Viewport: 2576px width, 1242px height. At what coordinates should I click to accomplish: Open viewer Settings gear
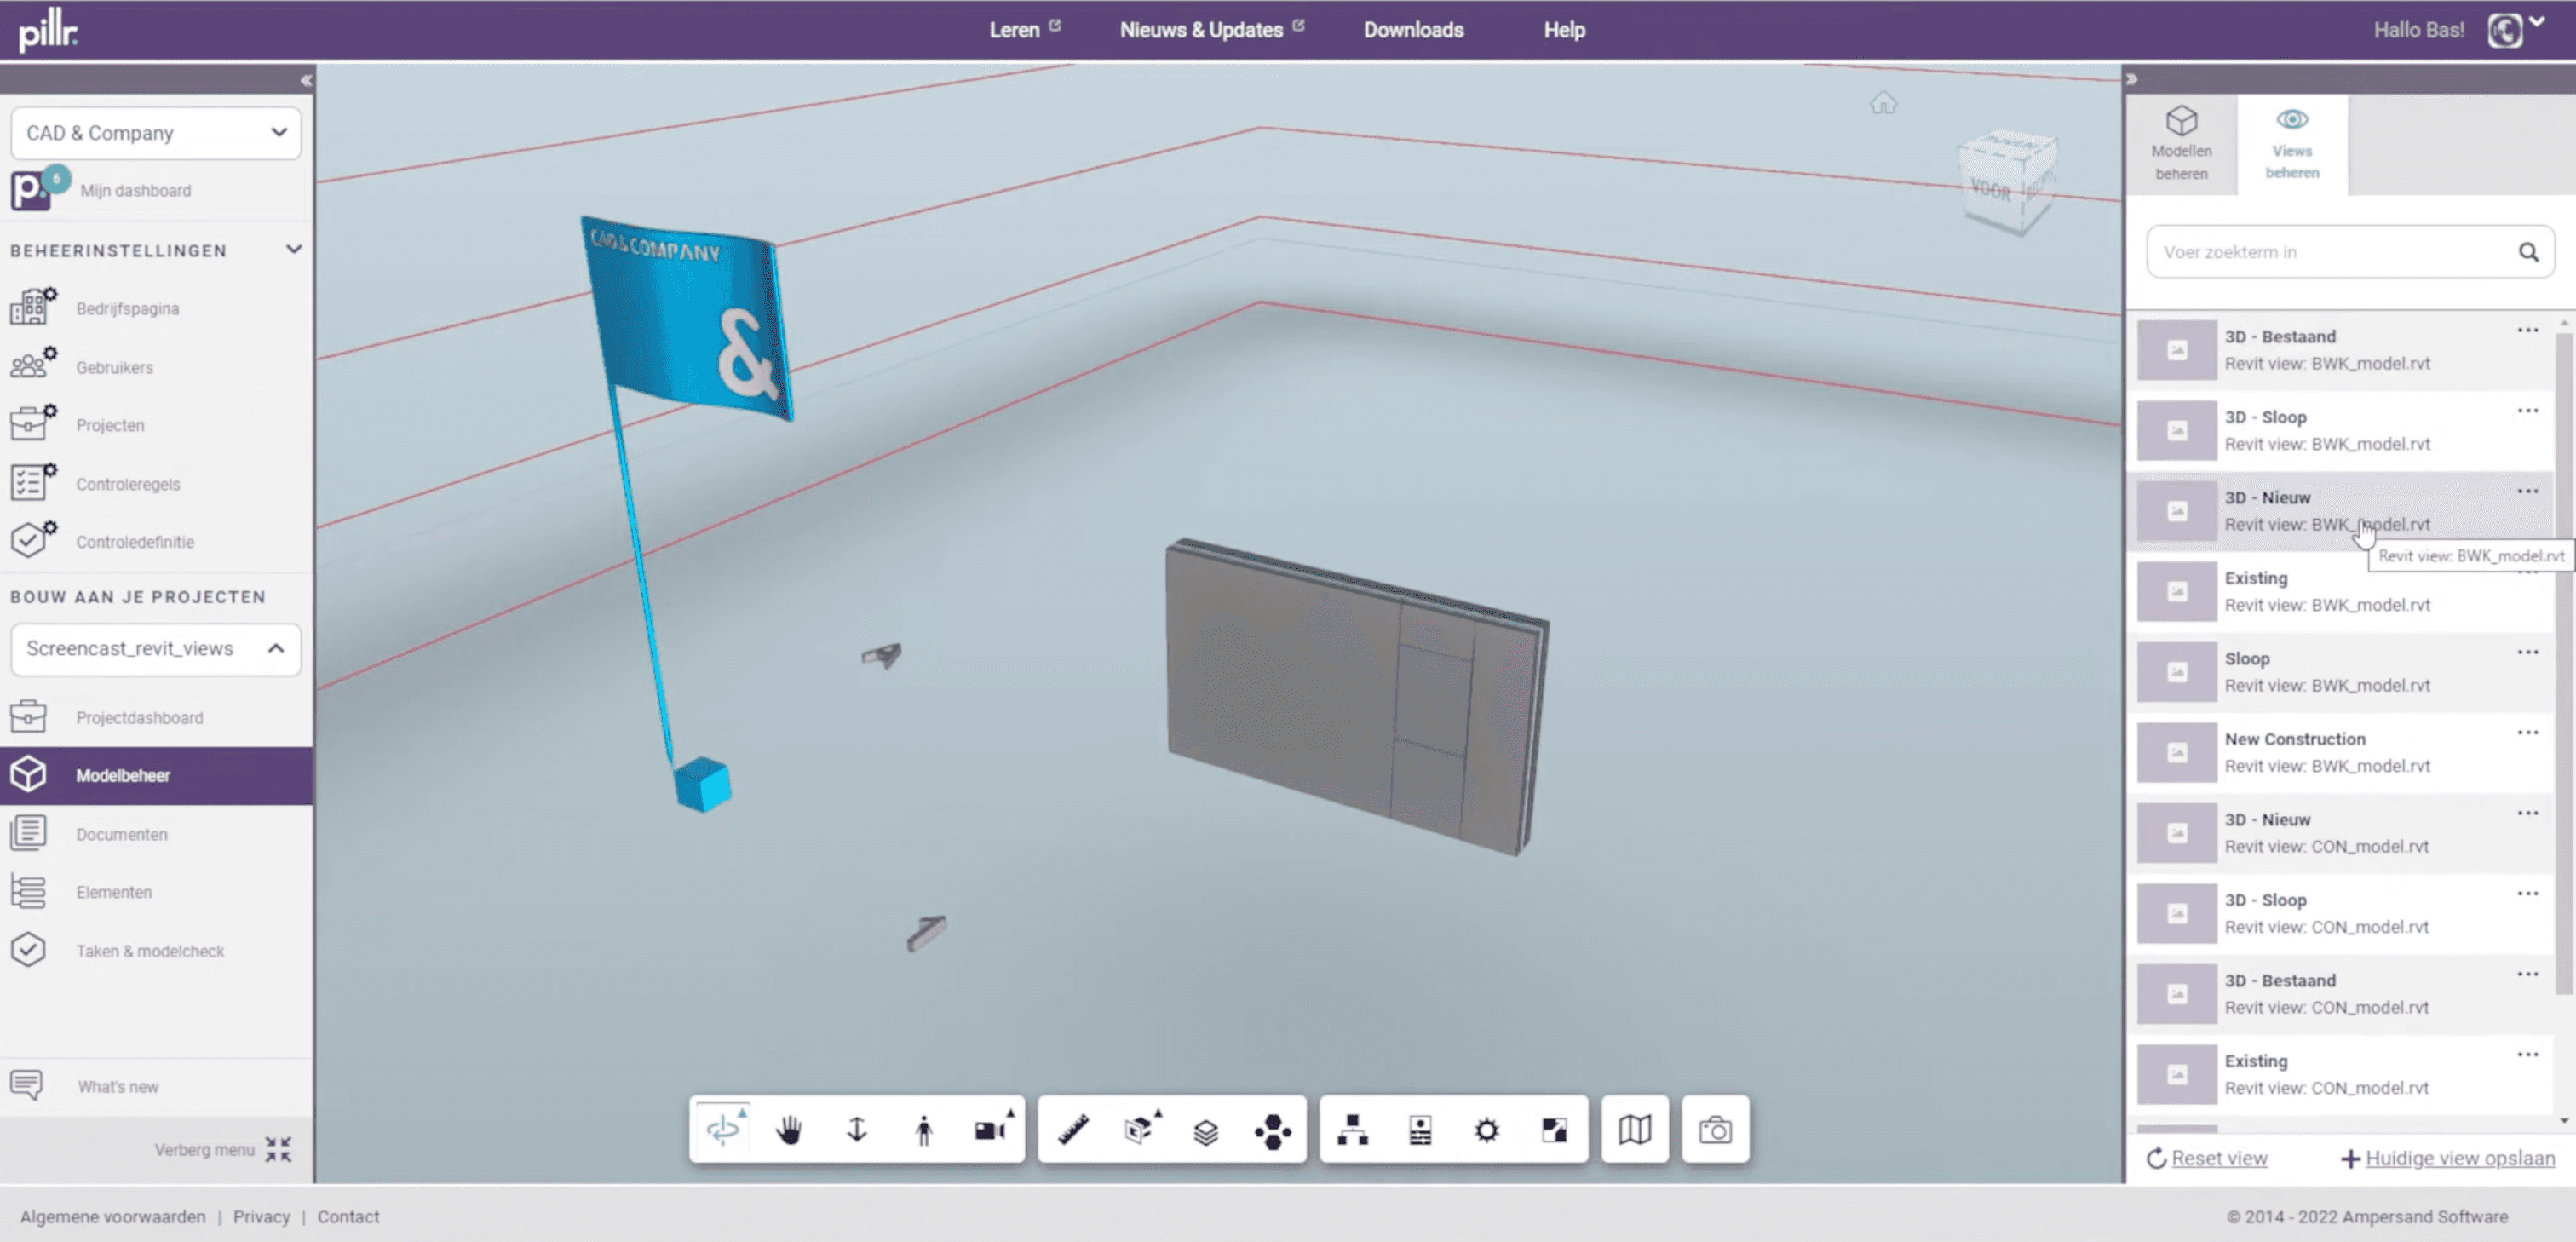coord(1487,1130)
